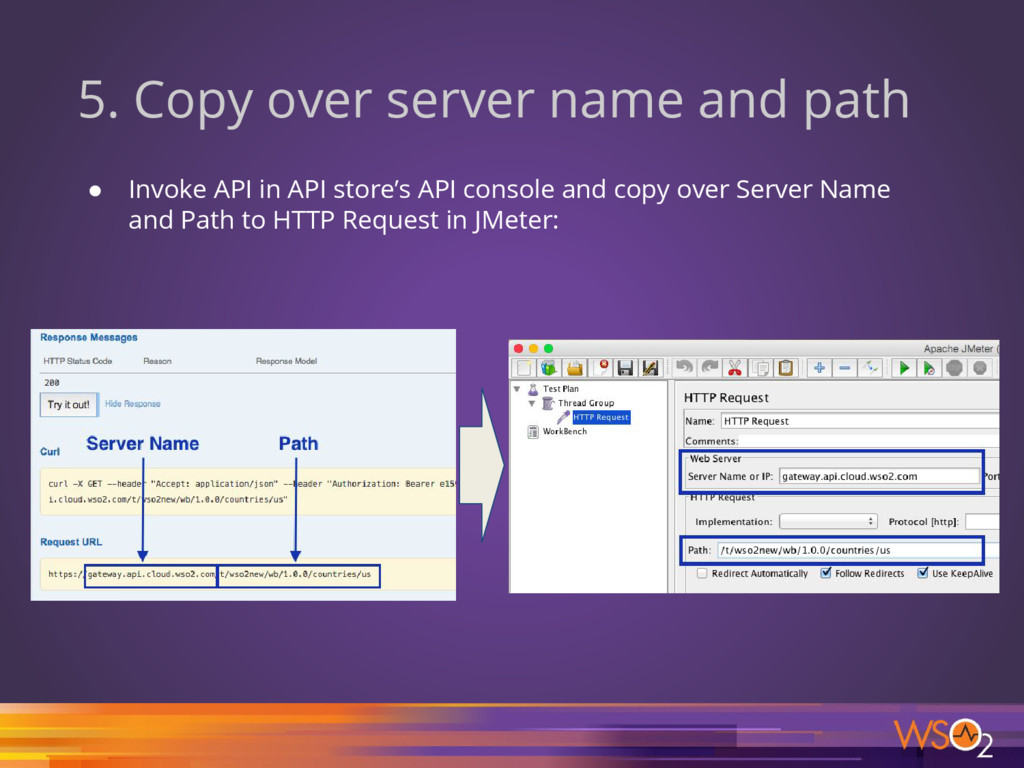The image size is (1024, 768).
Task: Click the Protocol [http] input field
Action: 982,522
